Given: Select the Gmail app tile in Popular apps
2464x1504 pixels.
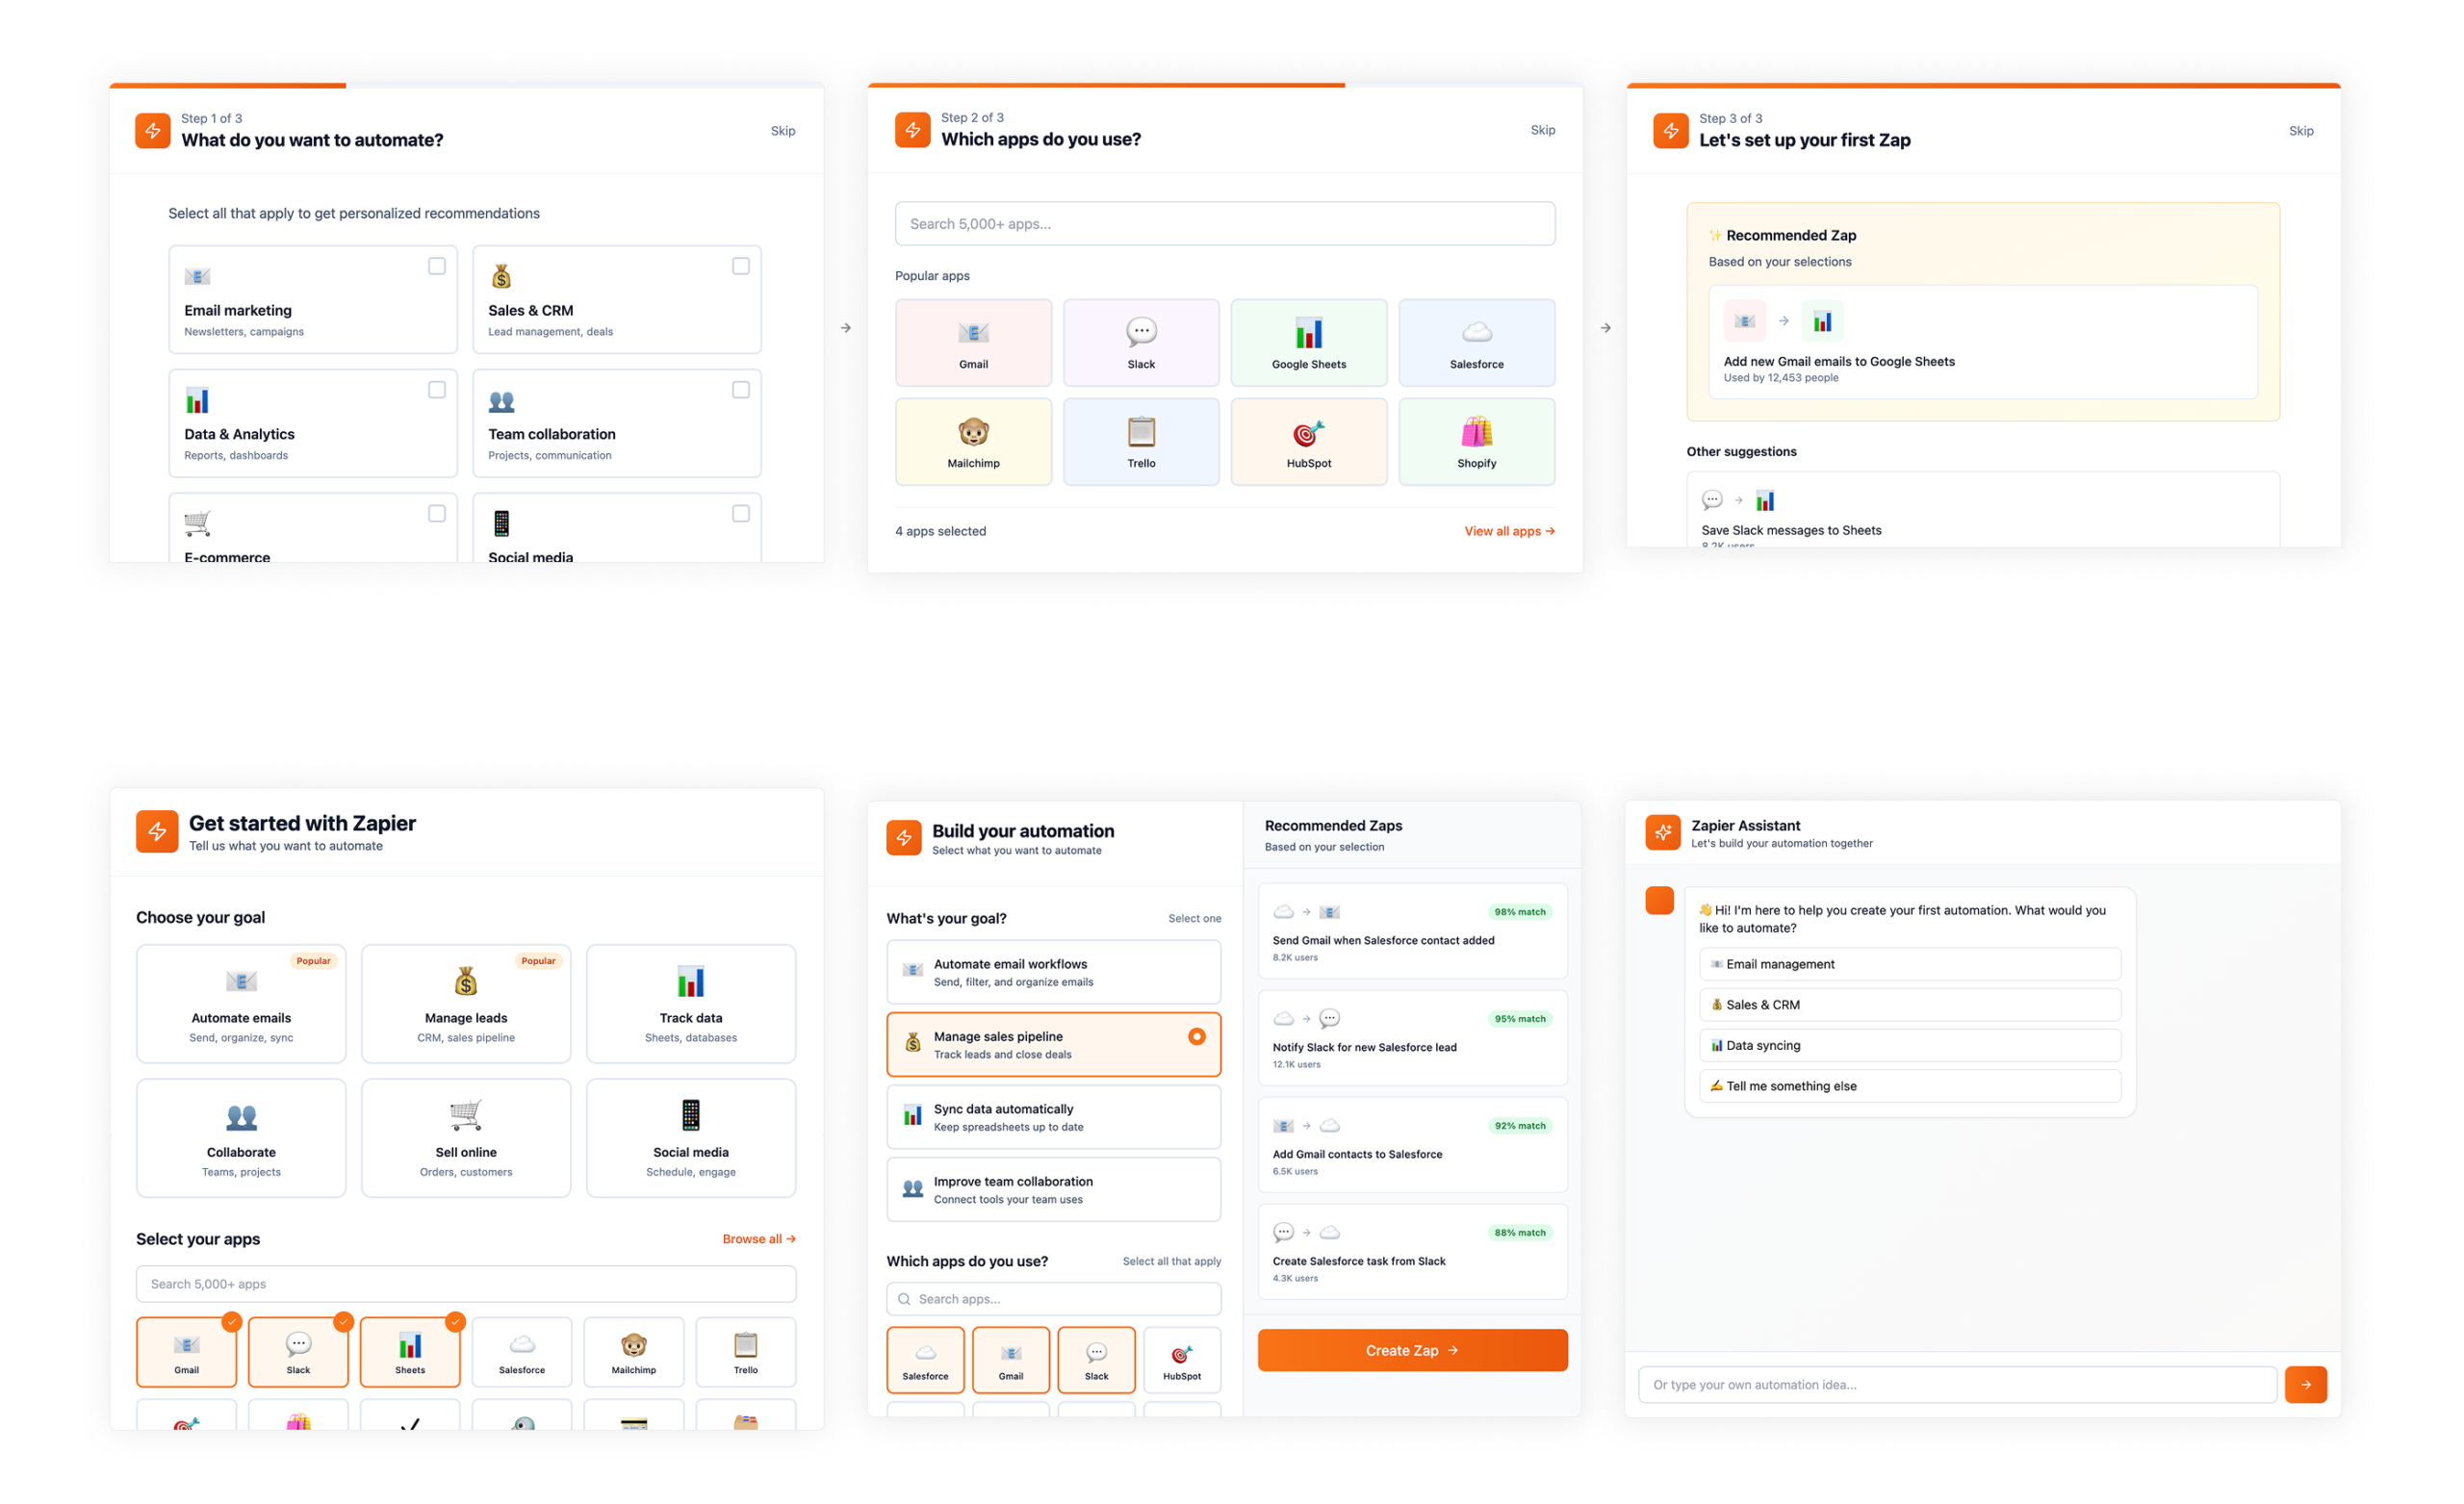Looking at the screenshot, I should (973, 342).
